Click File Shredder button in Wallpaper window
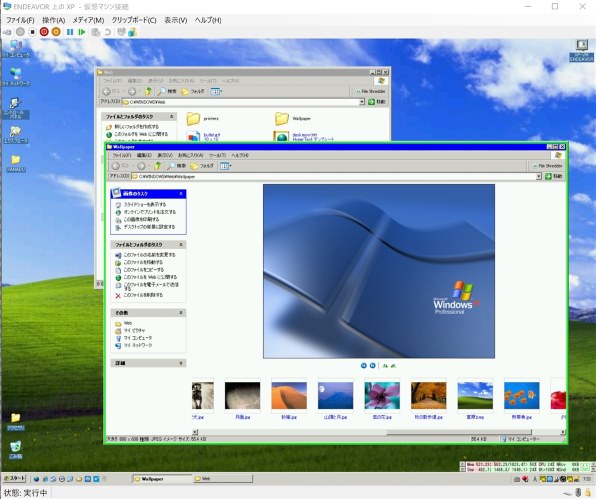The image size is (596, 499). pos(547,166)
